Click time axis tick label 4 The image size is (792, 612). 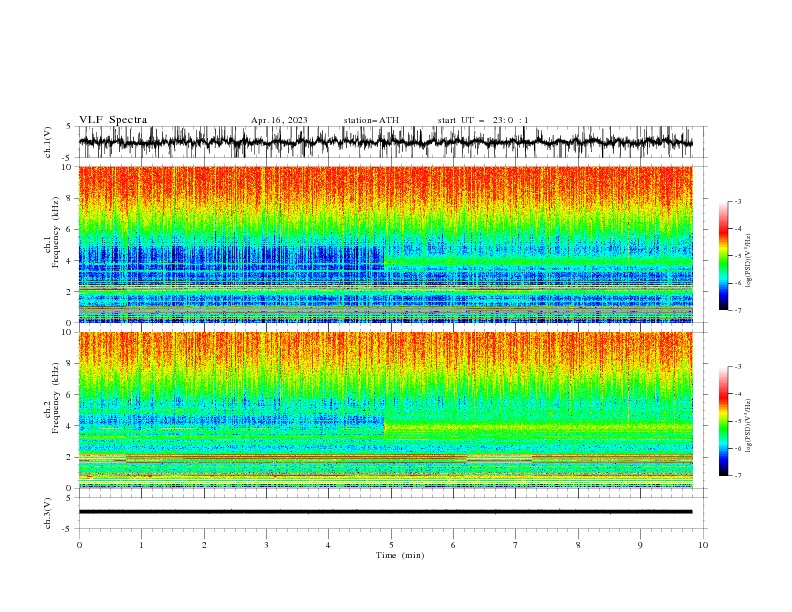pos(328,545)
